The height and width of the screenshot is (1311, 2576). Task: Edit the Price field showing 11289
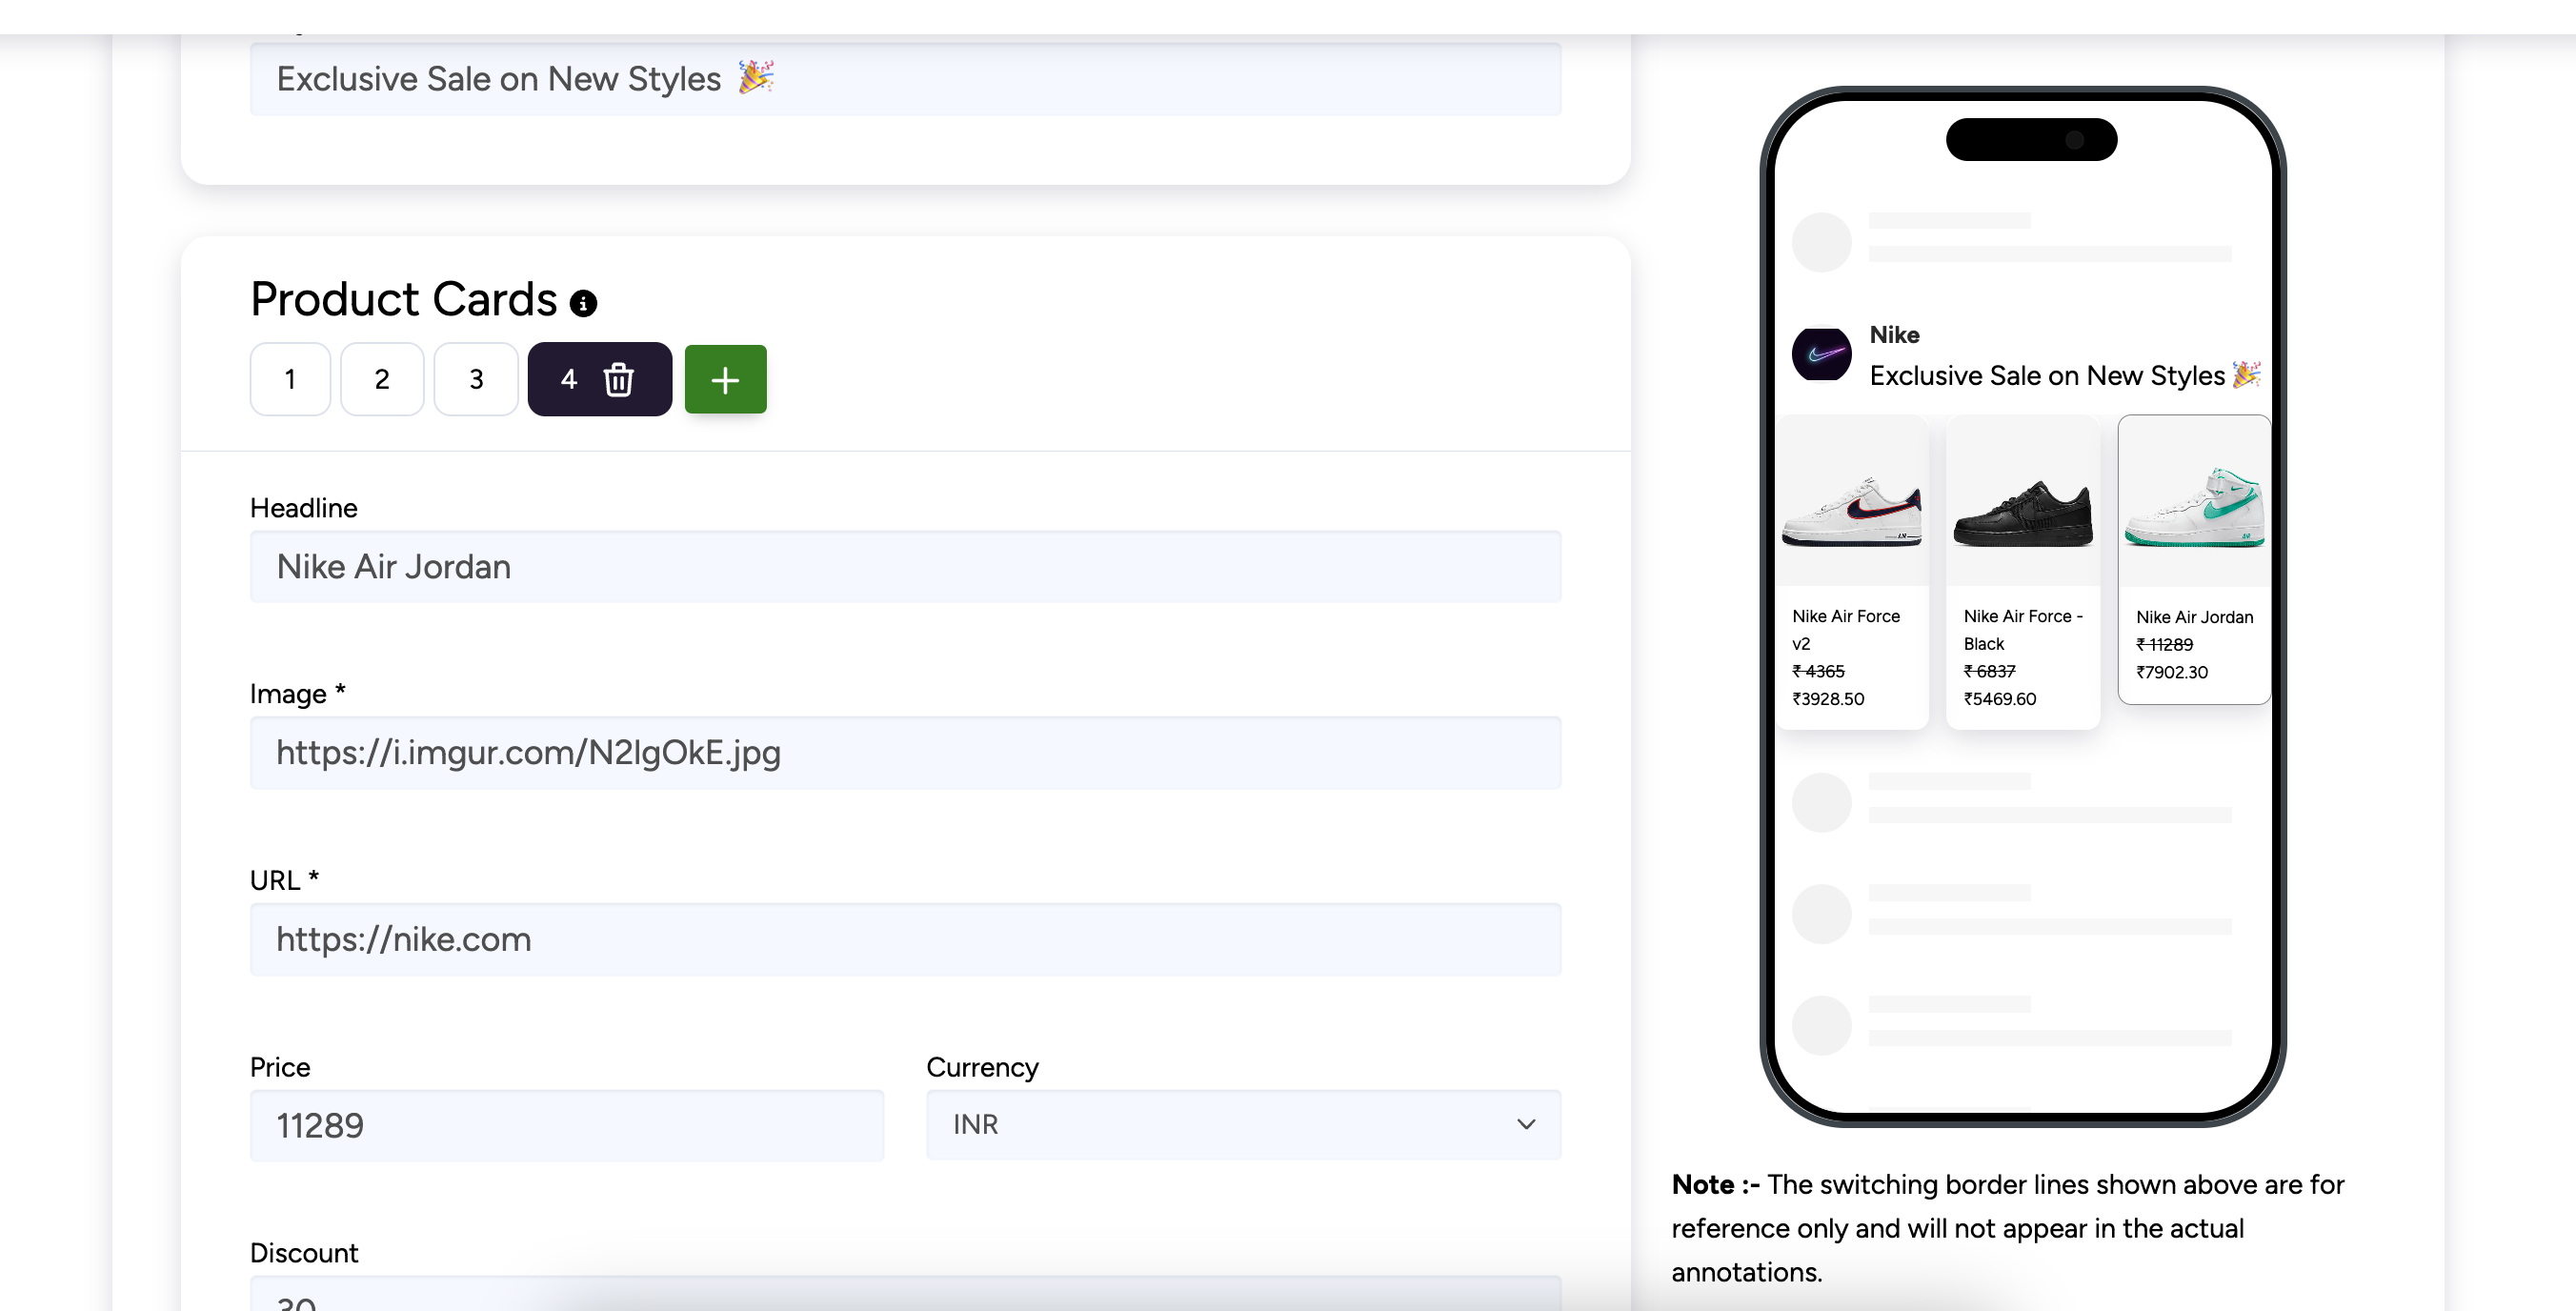(567, 1125)
